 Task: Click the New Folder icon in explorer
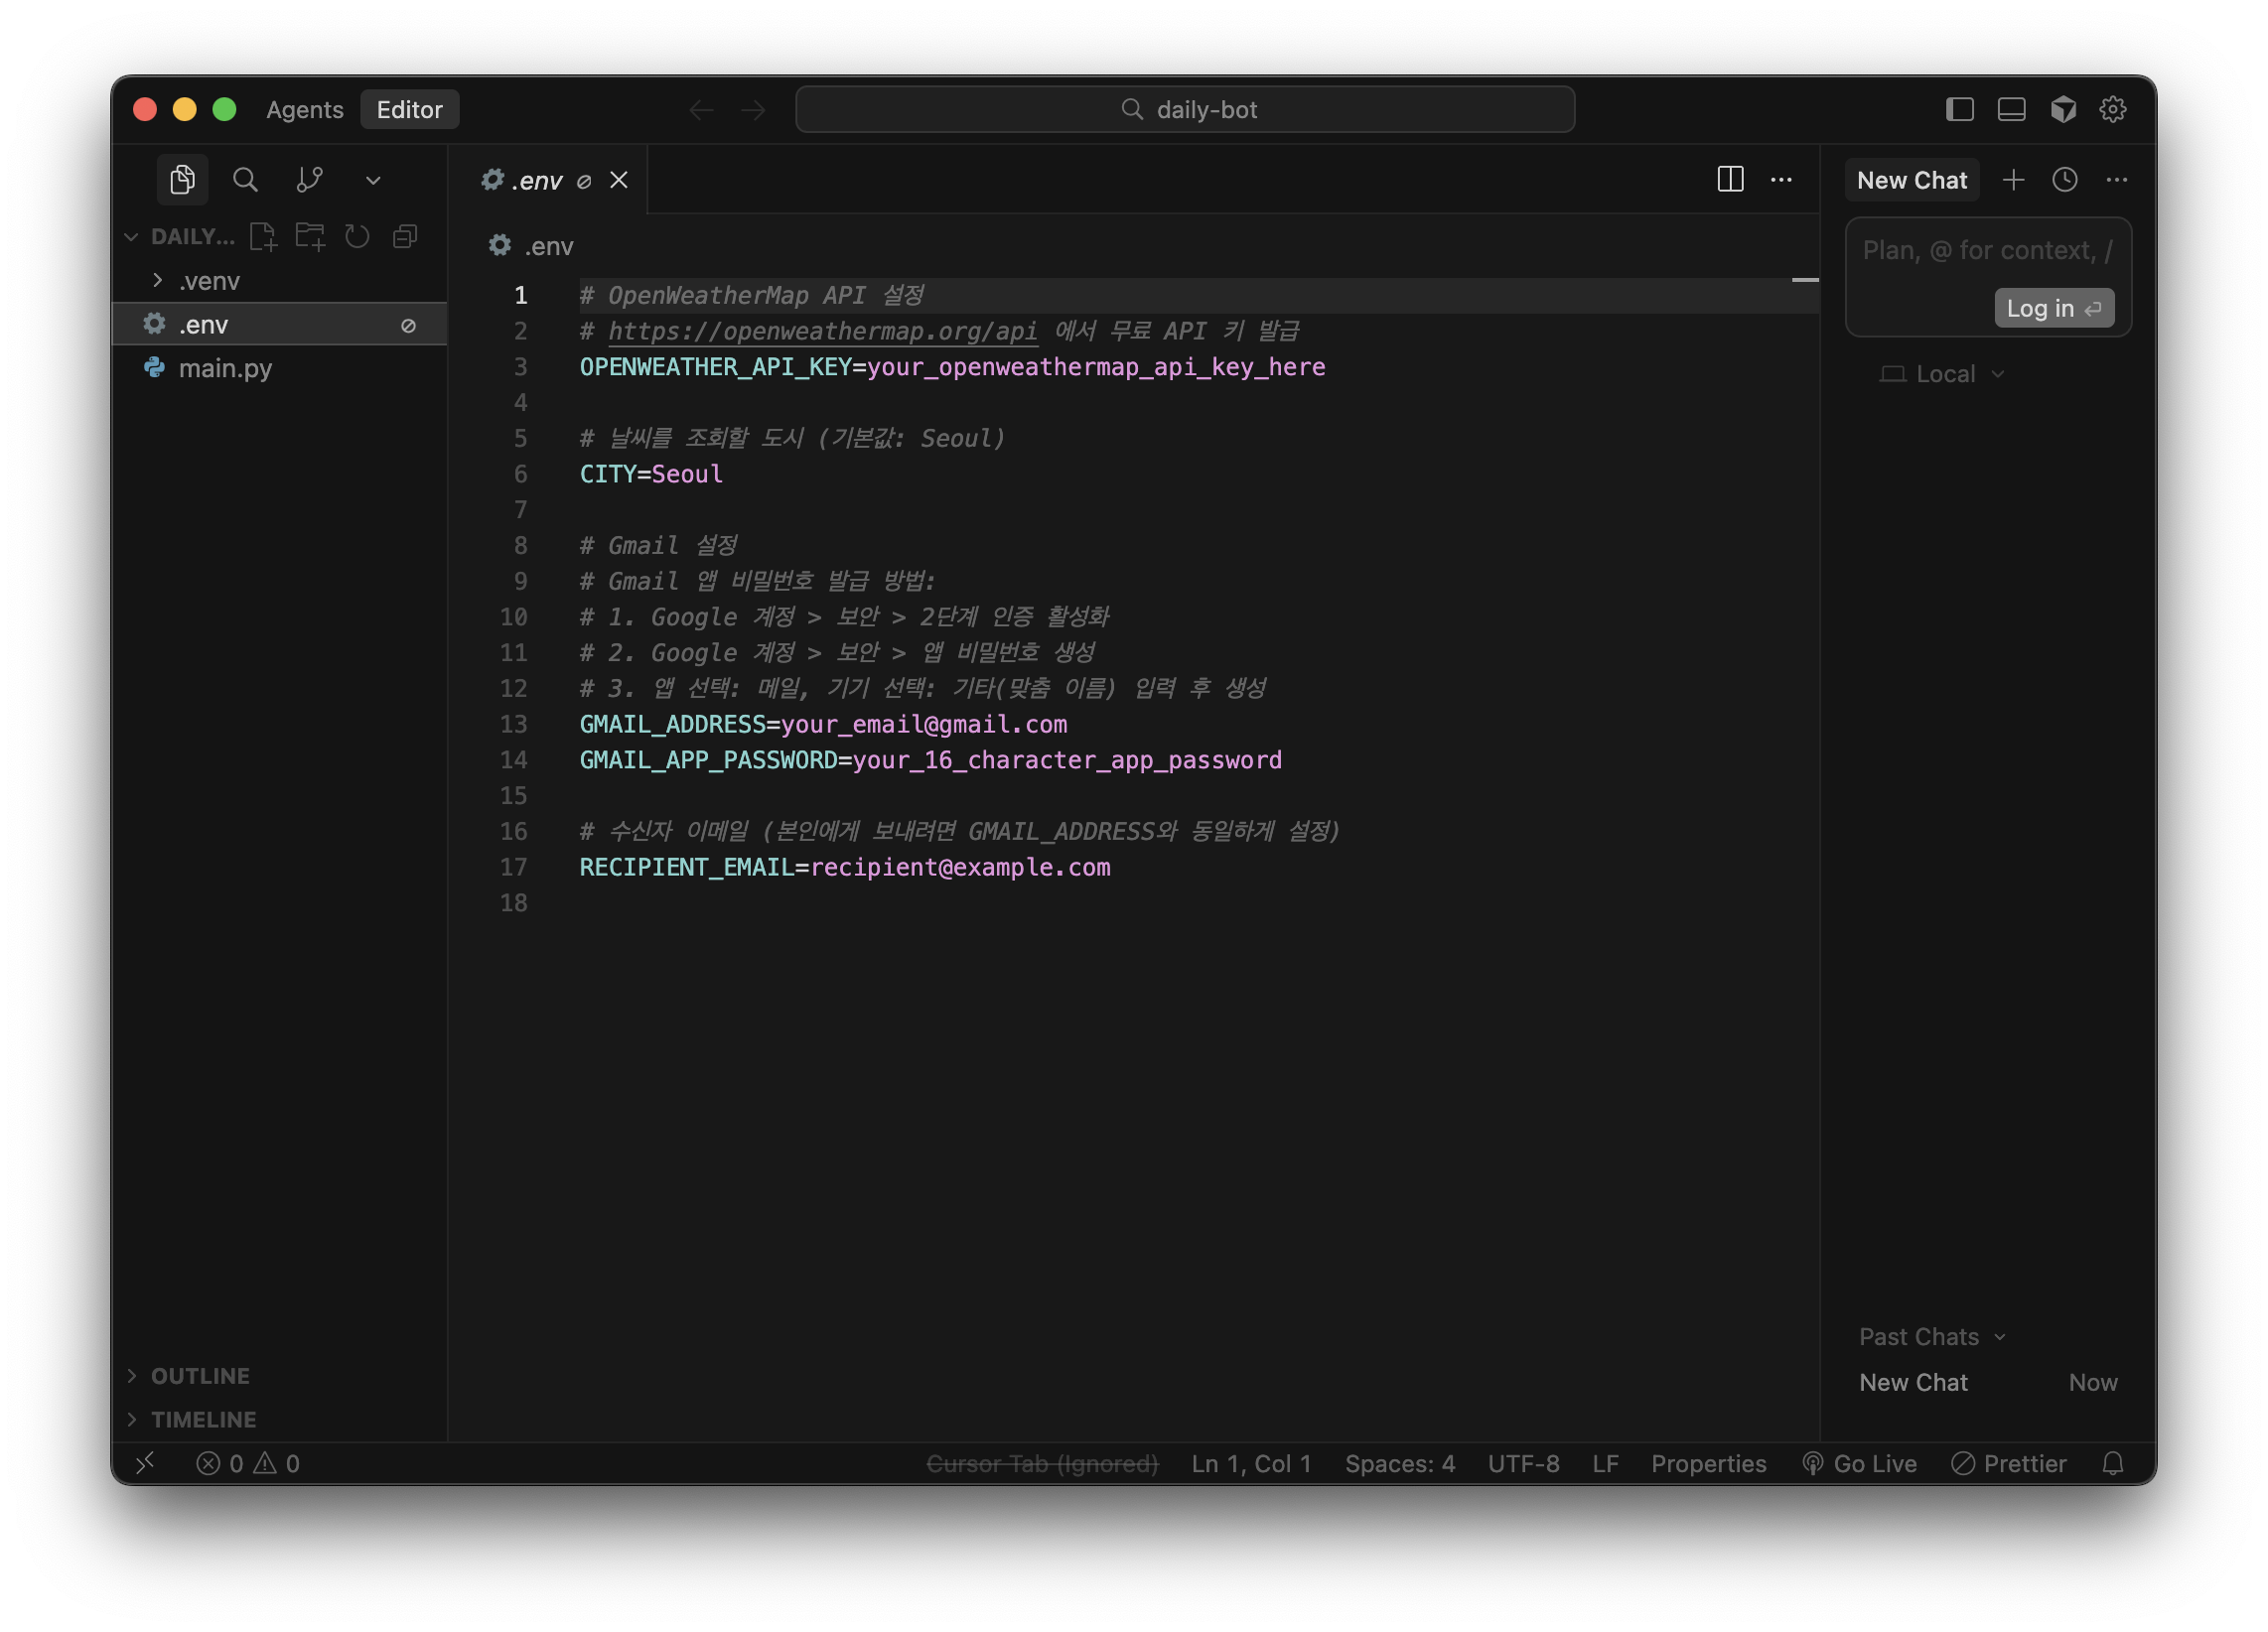point(310,236)
